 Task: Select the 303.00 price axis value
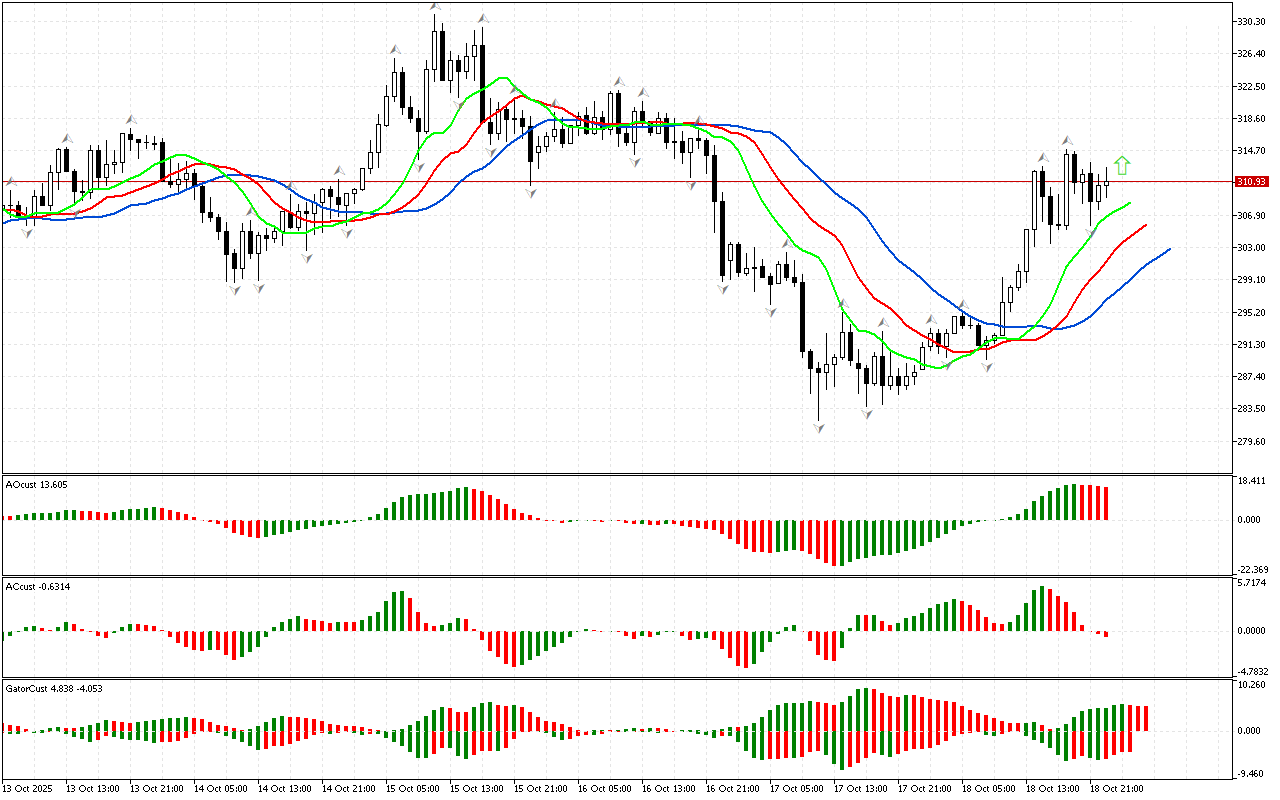click(x=1252, y=248)
